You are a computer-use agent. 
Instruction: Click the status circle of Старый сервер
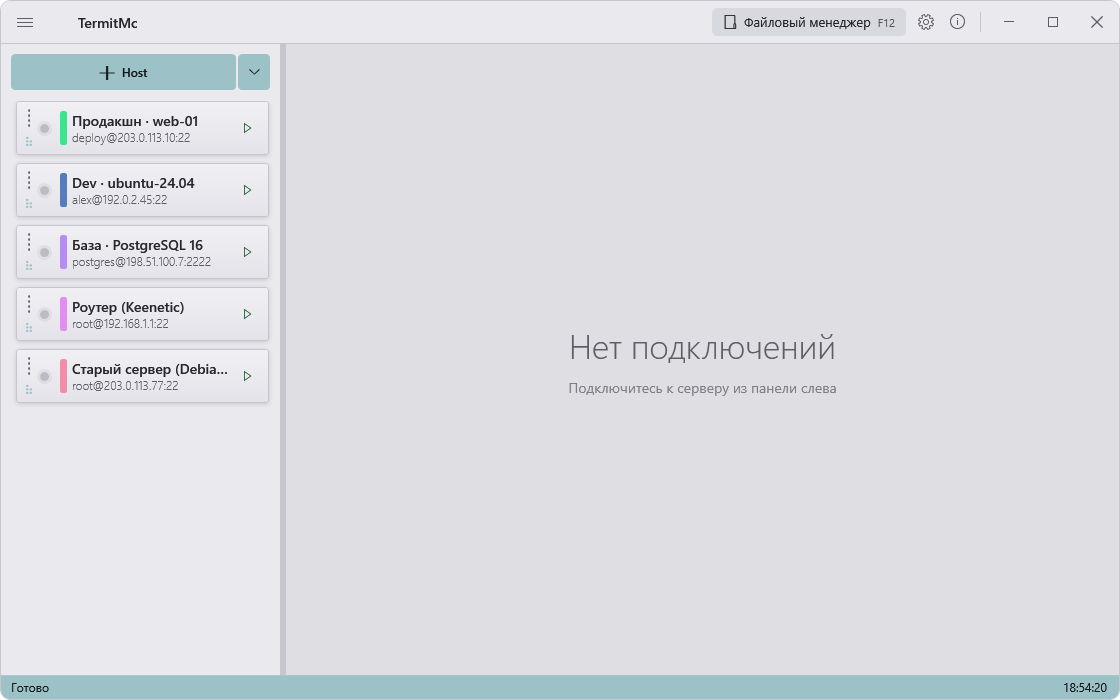pos(44,376)
